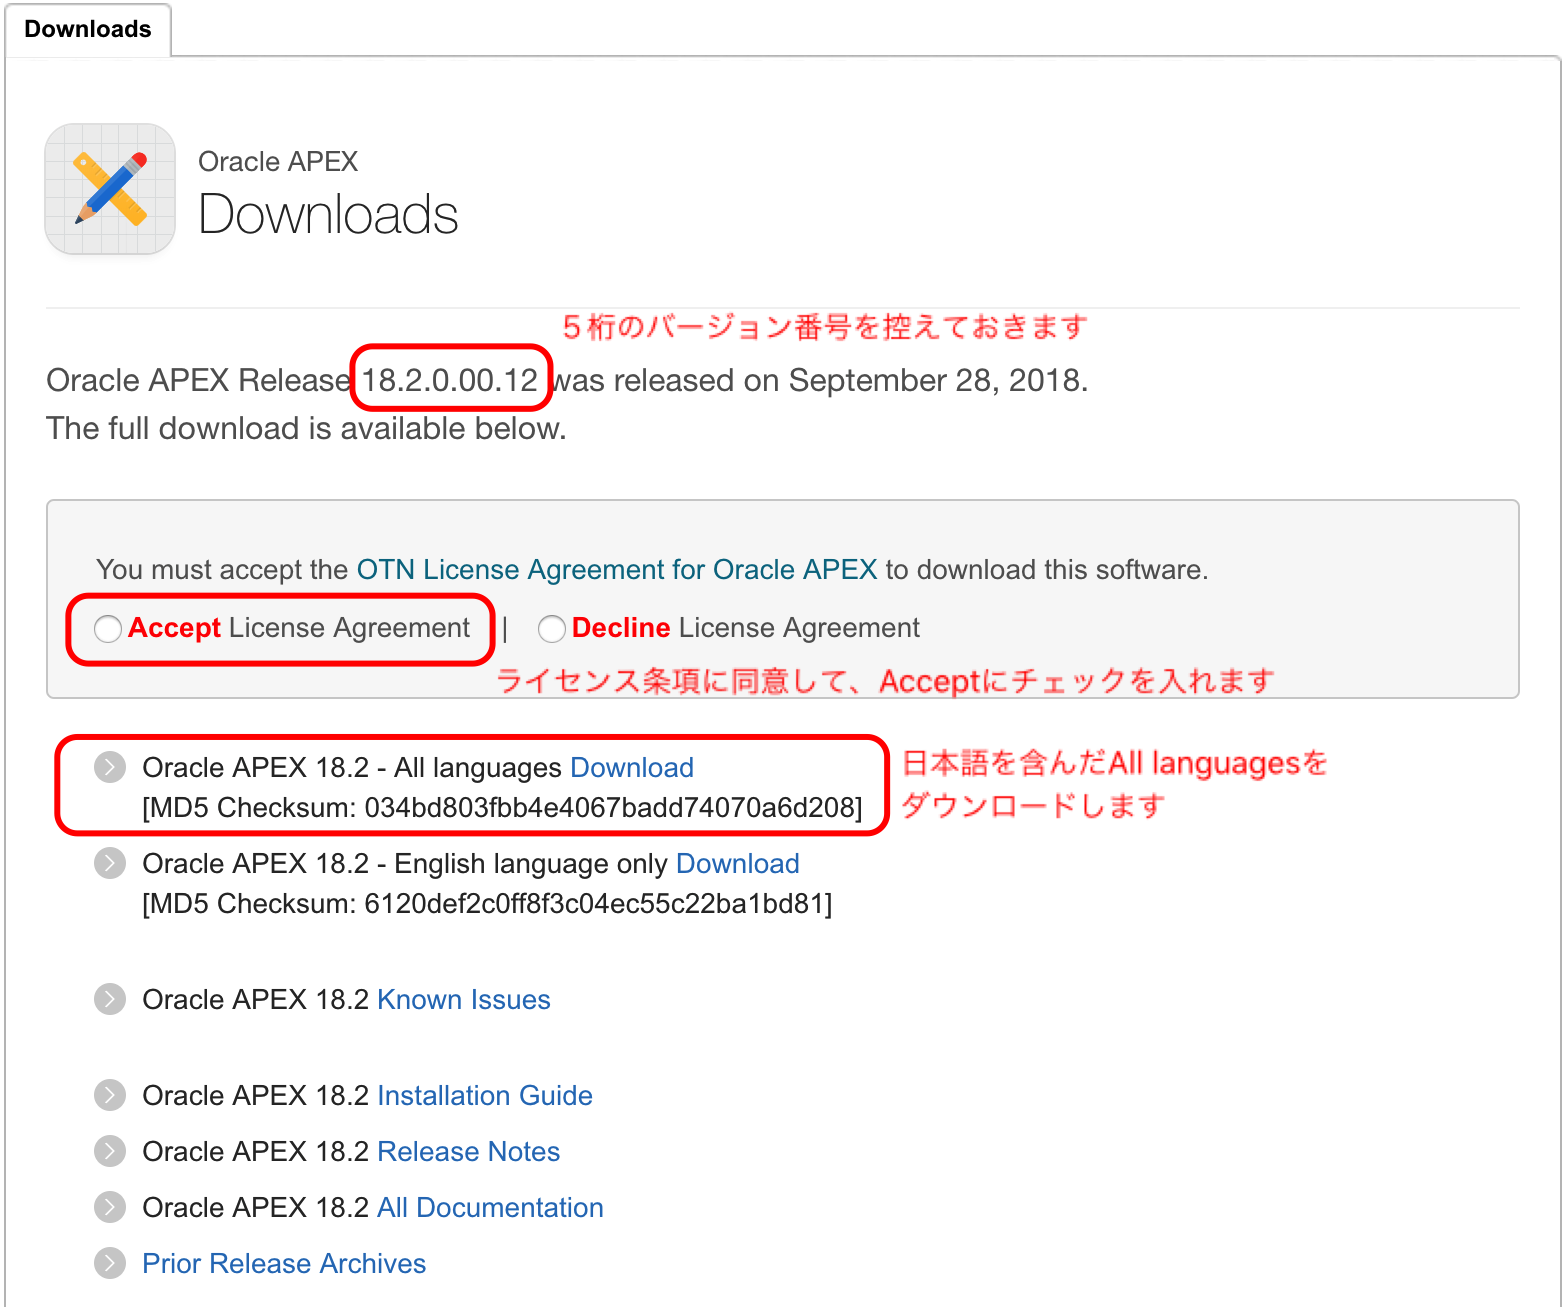
Task: Click the chevron icon beside English language only
Action: point(110,863)
